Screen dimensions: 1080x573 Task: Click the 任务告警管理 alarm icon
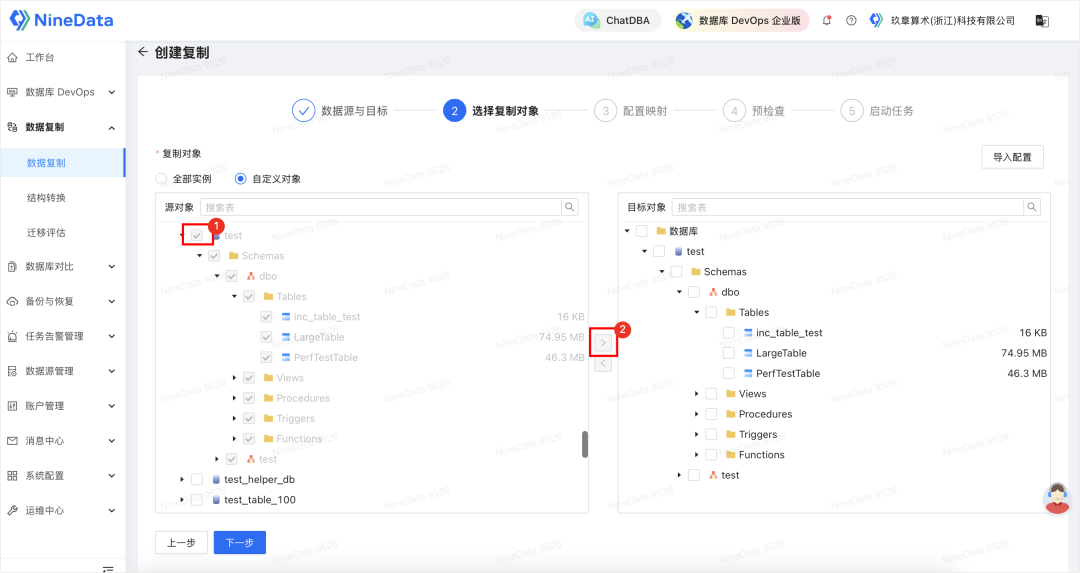[x=12, y=336]
